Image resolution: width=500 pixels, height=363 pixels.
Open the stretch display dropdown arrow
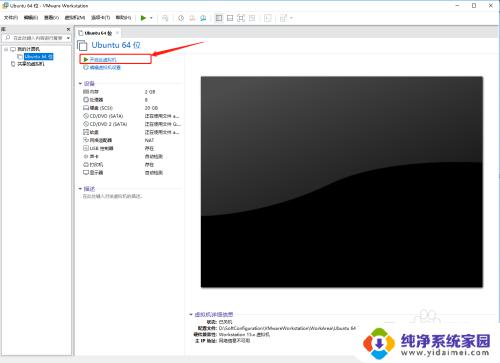click(x=291, y=18)
